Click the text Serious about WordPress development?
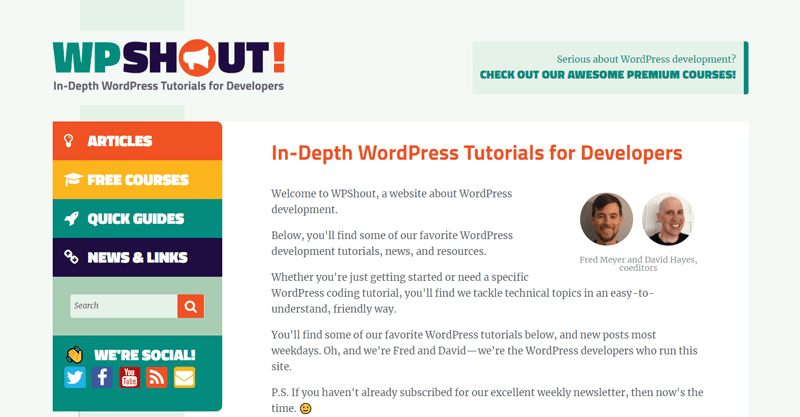 pos(646,59)
